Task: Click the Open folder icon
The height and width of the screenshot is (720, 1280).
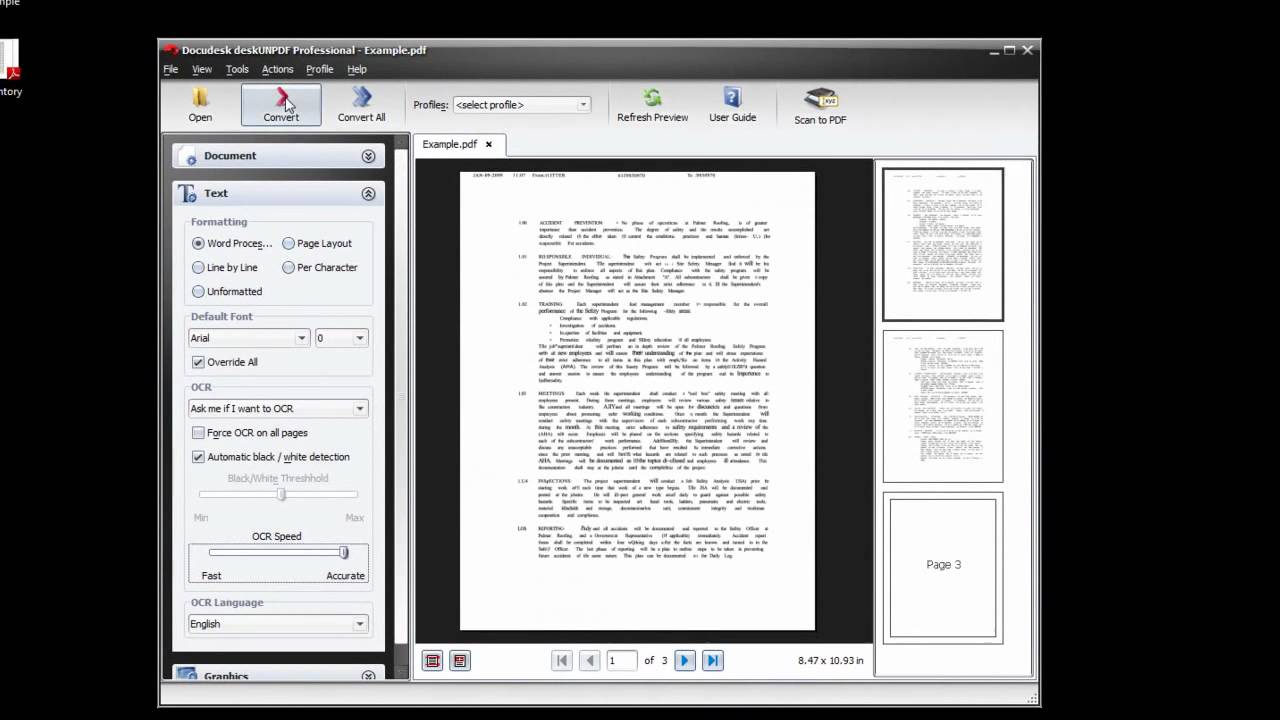Action: click(200, 98)
